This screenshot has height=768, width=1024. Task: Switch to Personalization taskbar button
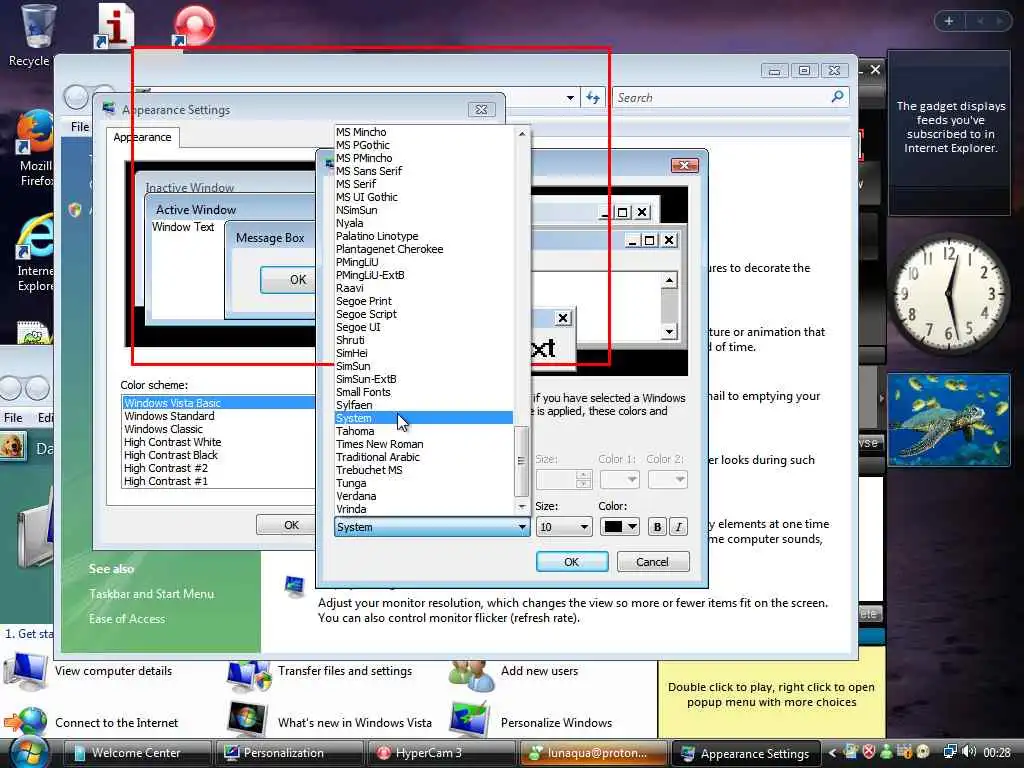pyautogui.click(x=289, y=753)
